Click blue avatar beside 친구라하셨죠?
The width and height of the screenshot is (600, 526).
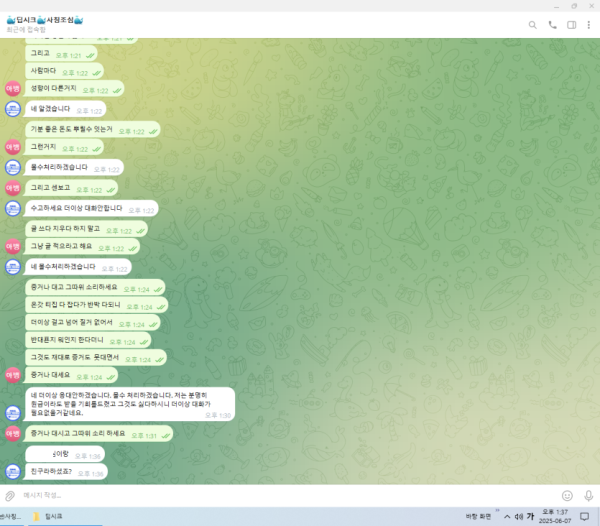click(x=13, y=472)
